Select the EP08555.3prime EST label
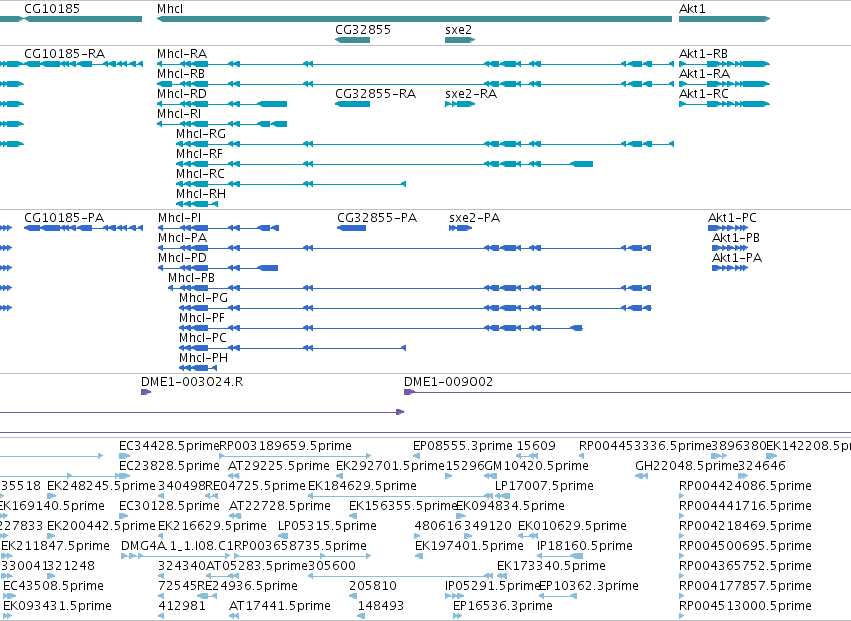 coord(462,446)
